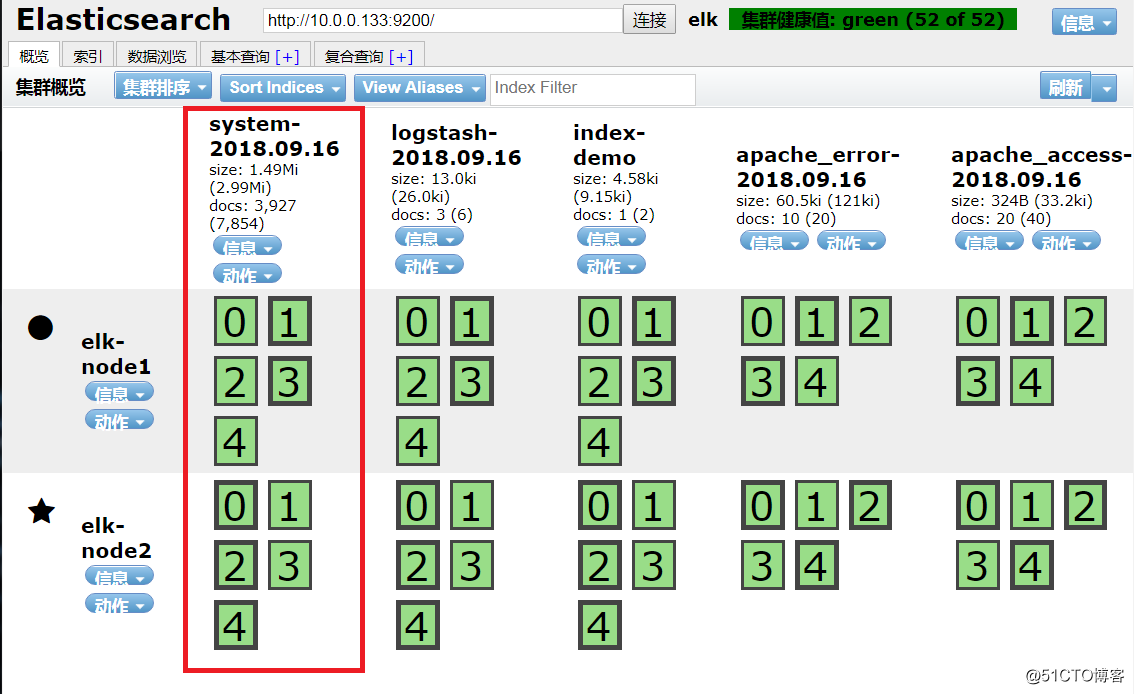Open 动作 dropdown for apache_access-2018.09.16 index
The width and height of the screenshot is (1134, 694).
(1066, 241)
